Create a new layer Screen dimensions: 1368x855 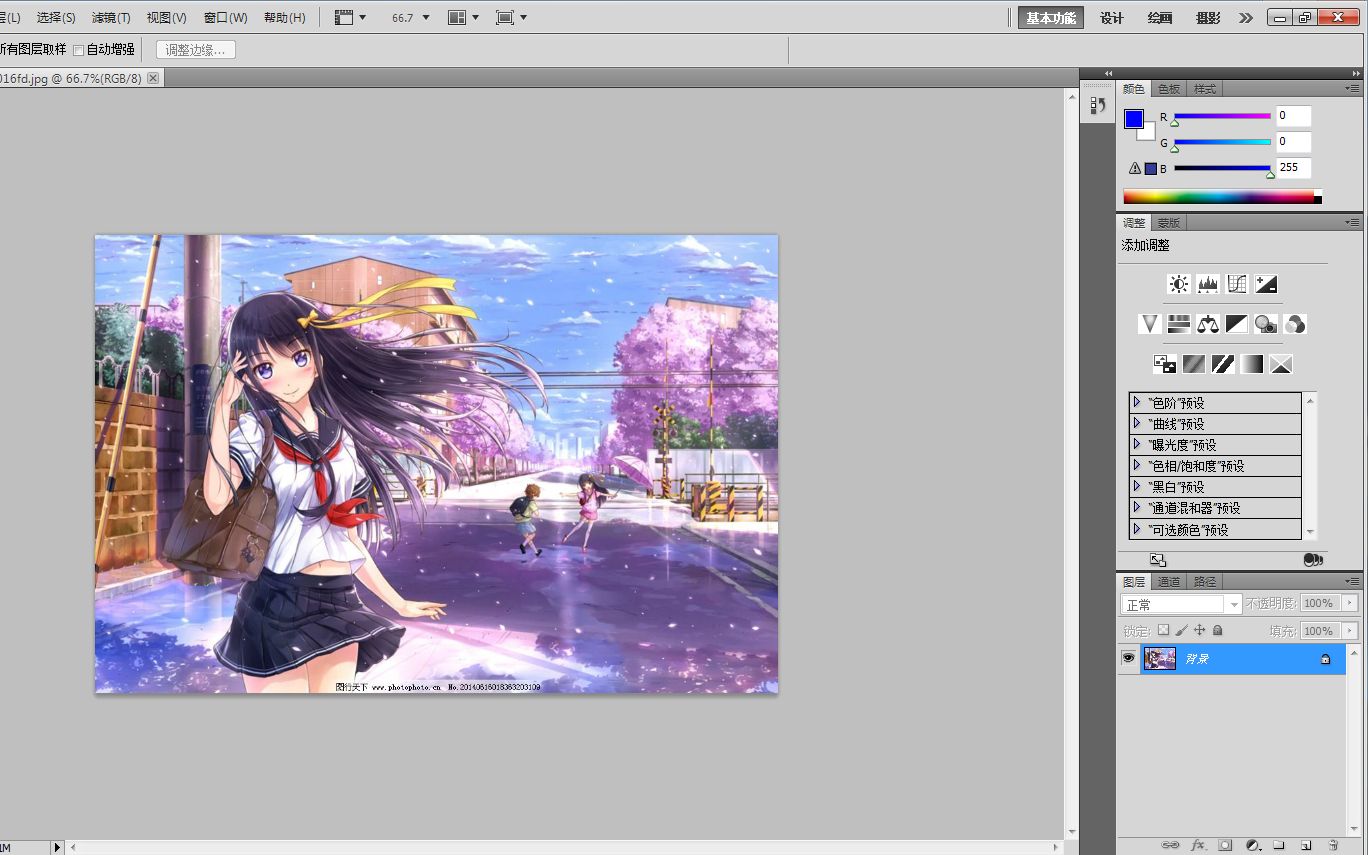[1305, 847]
